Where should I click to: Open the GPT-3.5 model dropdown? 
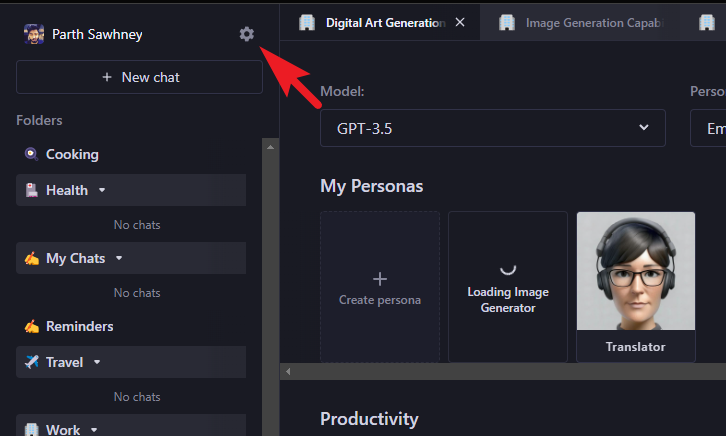pyautogui.click(x=492, y=128)
